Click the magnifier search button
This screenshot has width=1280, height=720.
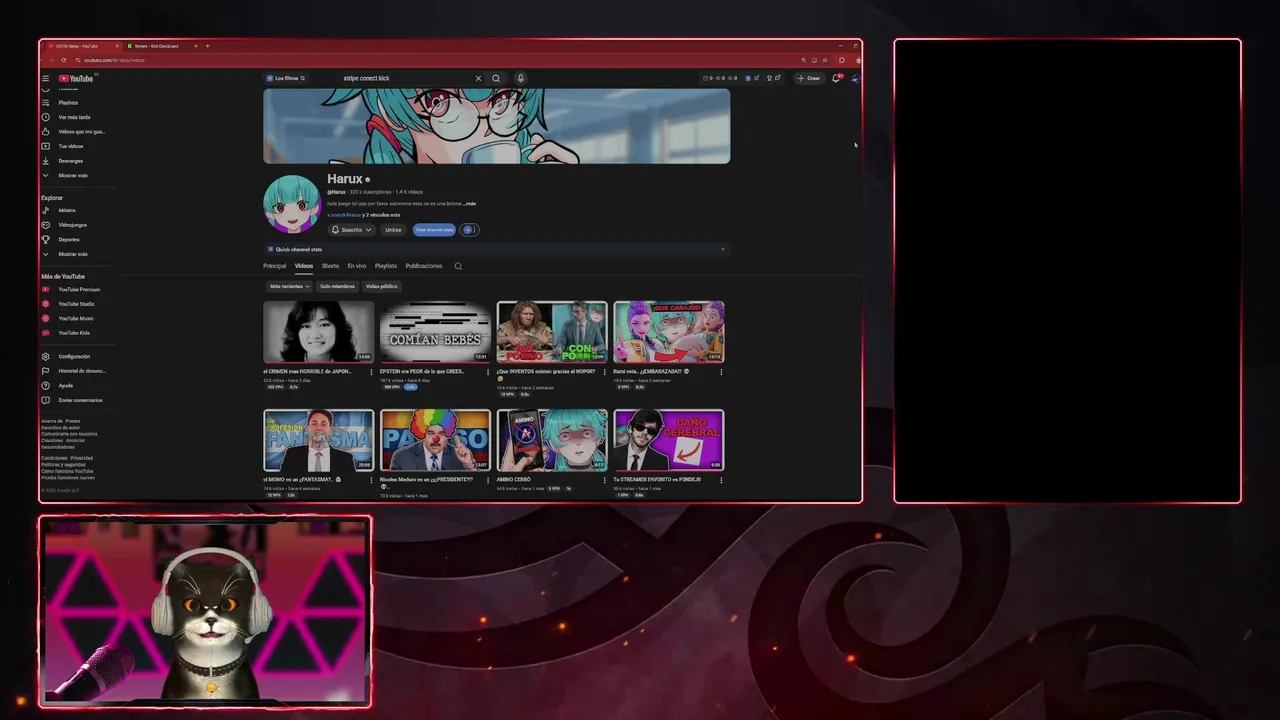(496, 78)
